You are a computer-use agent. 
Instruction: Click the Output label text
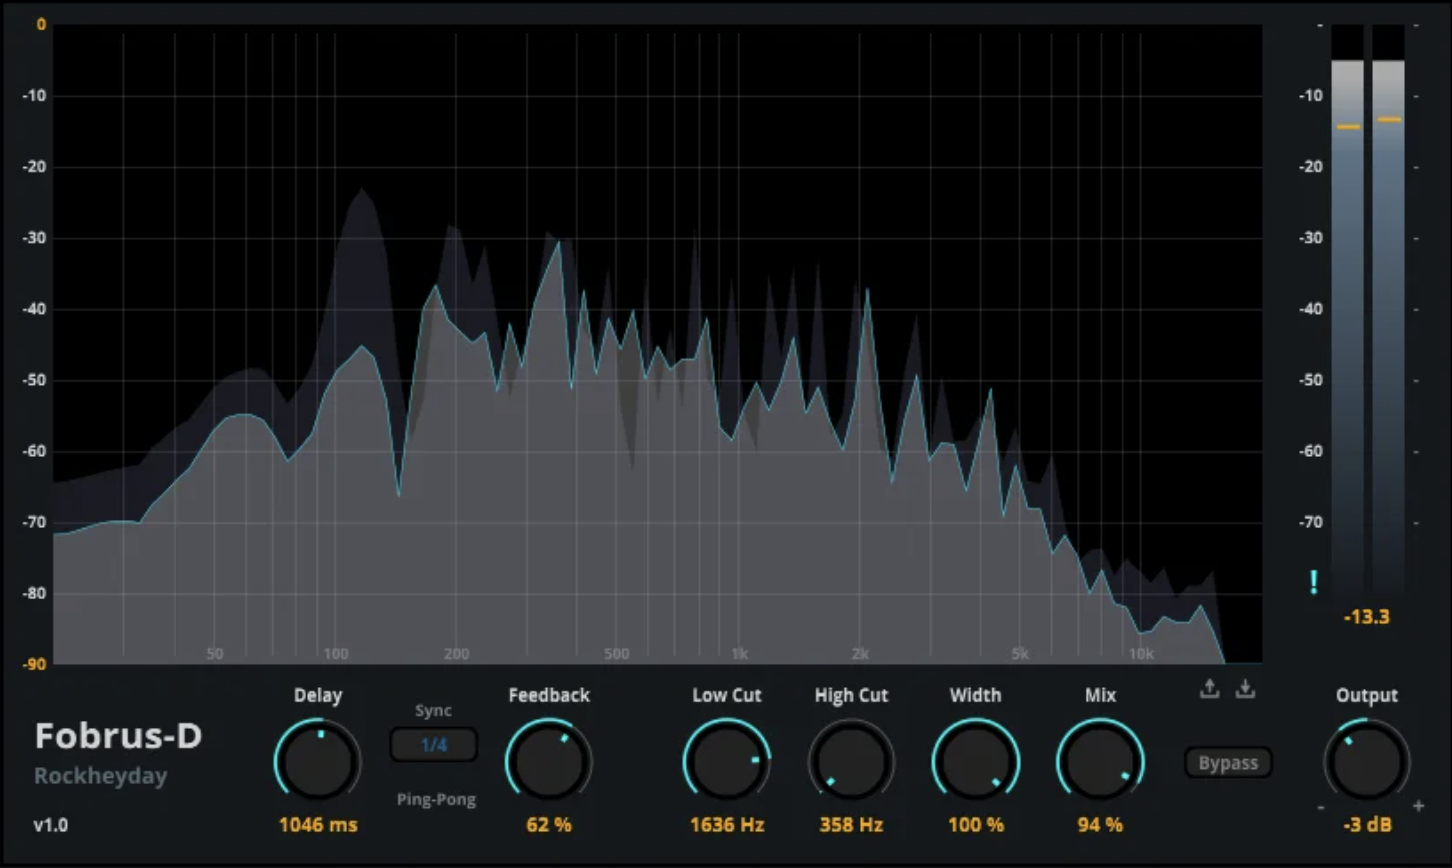[1367, 695]
